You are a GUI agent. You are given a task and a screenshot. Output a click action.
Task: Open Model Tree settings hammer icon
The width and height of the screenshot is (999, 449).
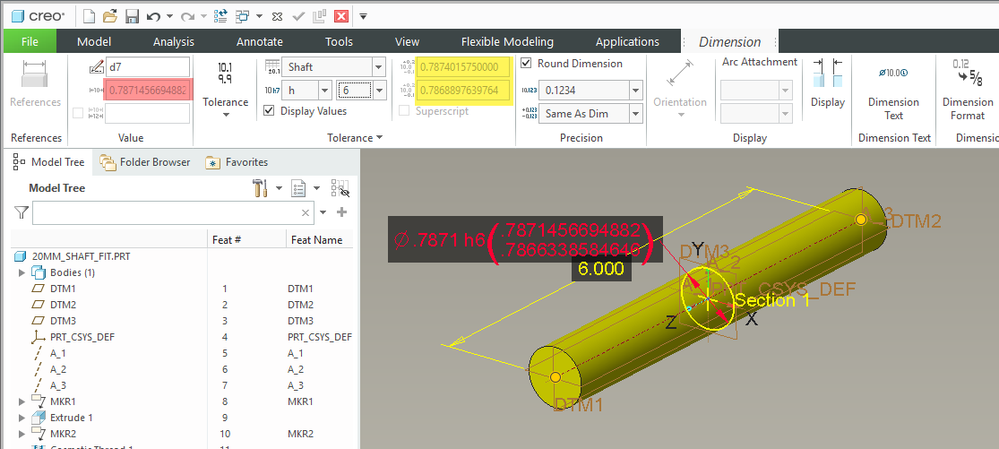click(x=260, y=188)
